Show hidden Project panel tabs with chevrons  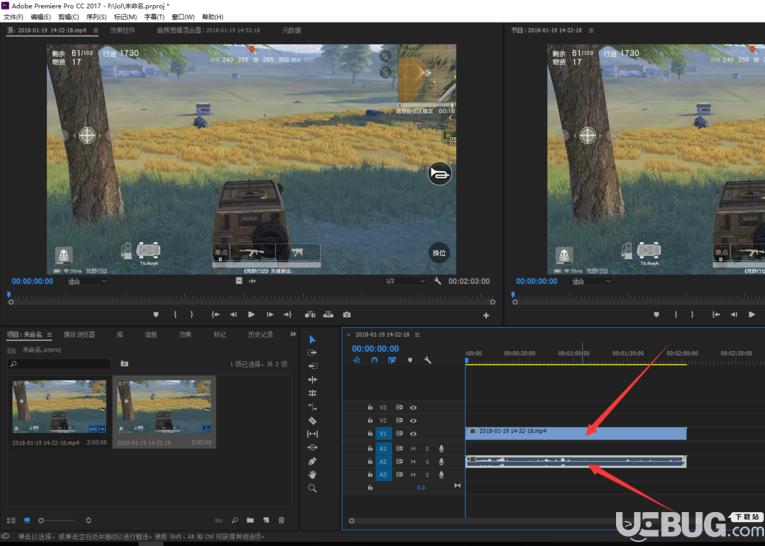pyautogui.click(x=293, y=334)
